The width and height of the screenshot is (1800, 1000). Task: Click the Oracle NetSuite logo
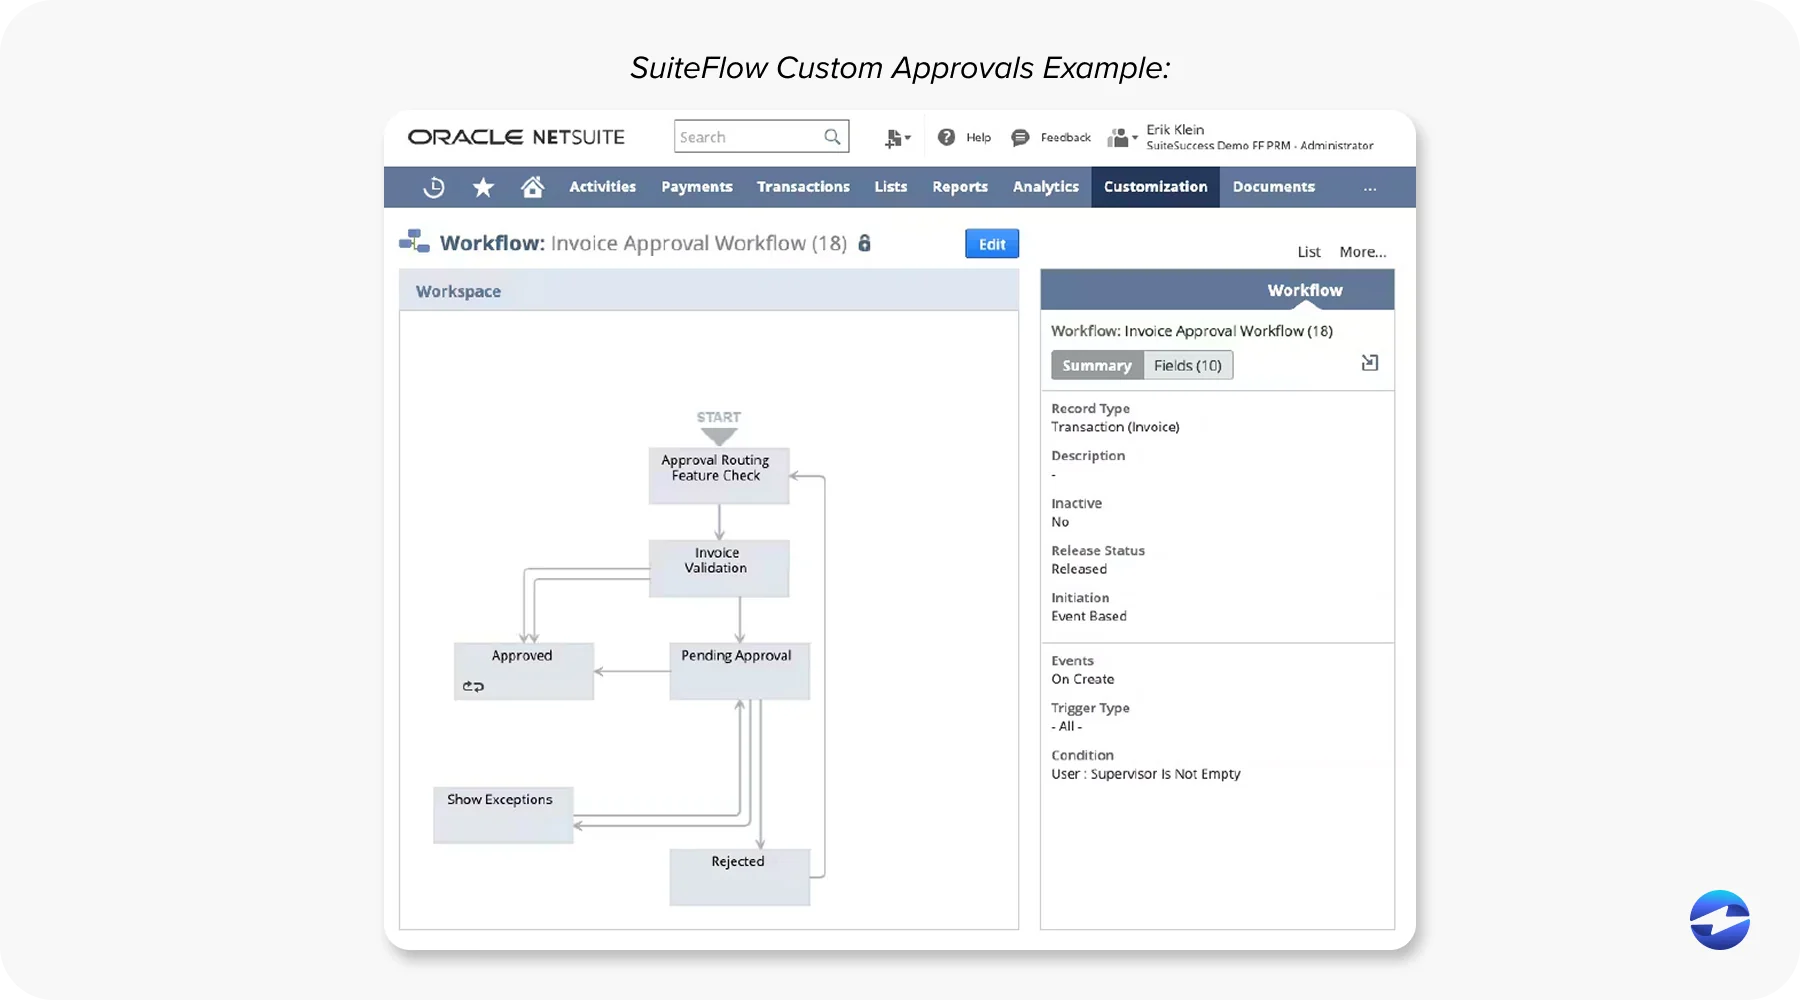[x=516, y=137]
